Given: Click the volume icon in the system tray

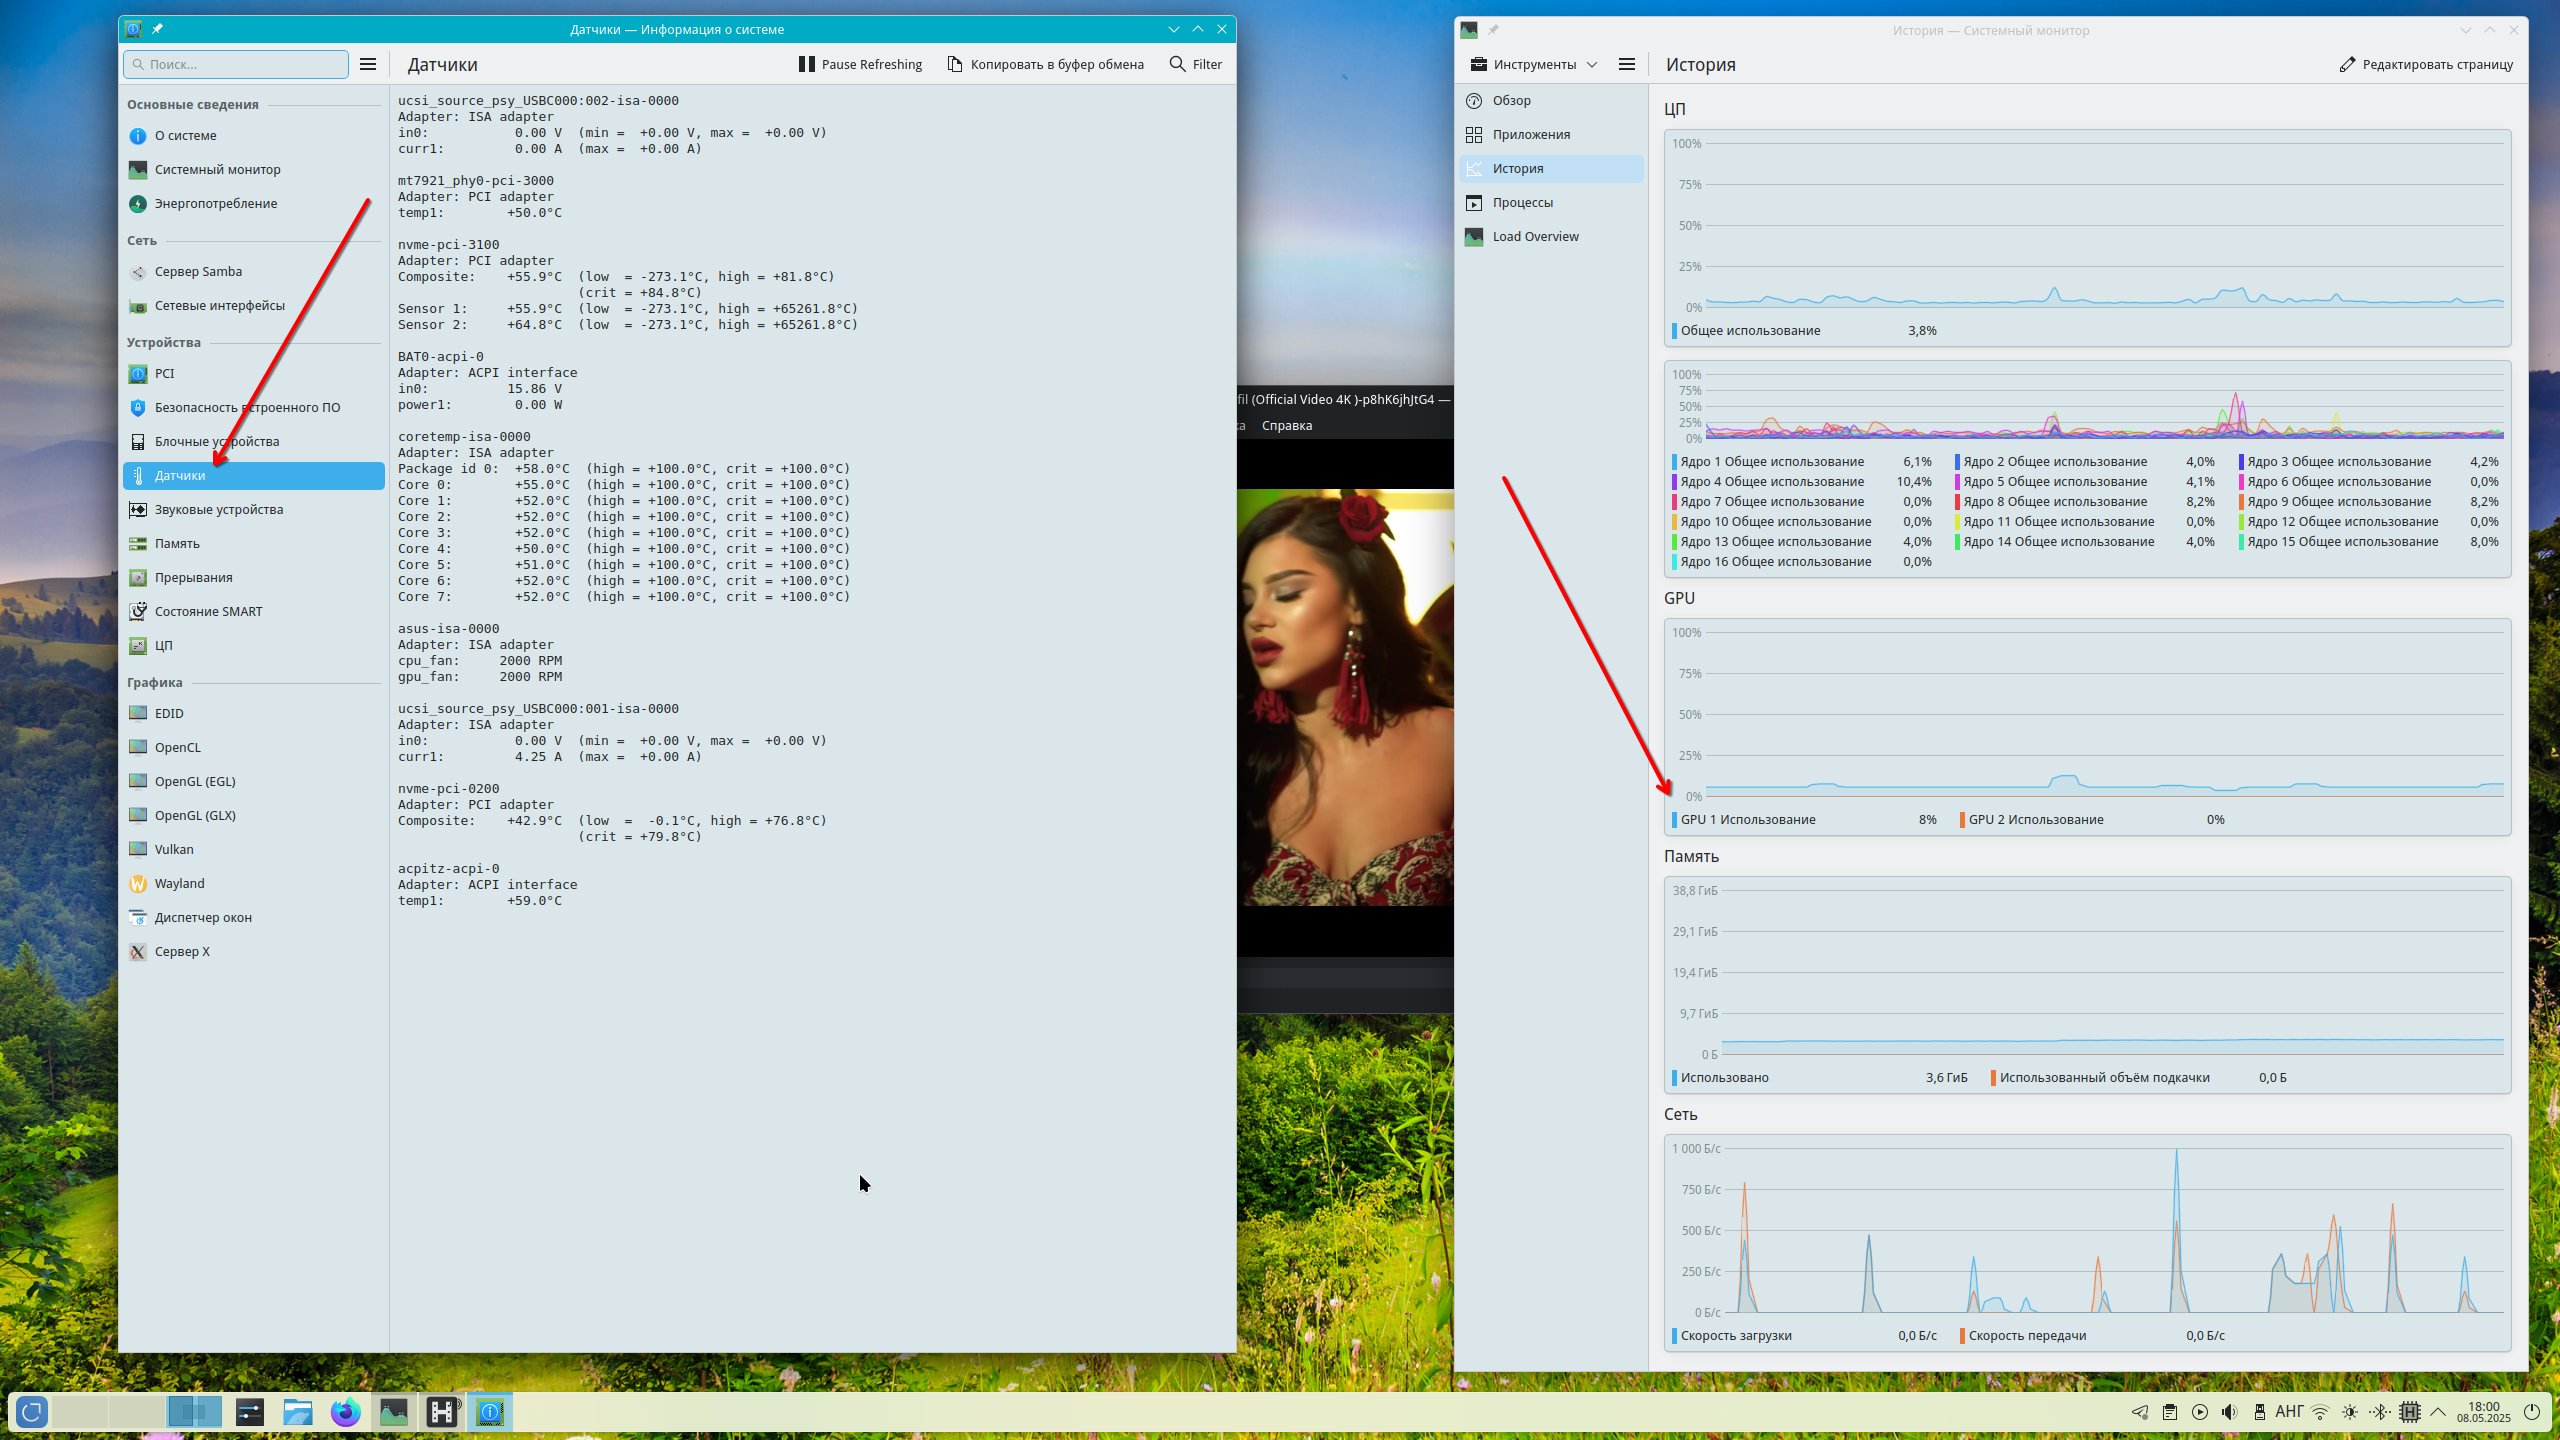Looking at the screenshot, I should pos(2229,1412).
